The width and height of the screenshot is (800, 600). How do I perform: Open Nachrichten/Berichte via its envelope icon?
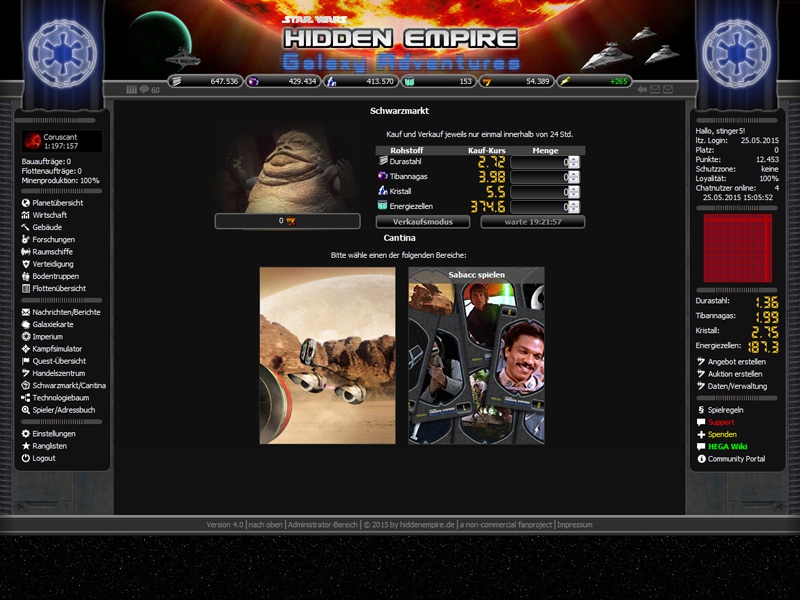coord(26,312)
